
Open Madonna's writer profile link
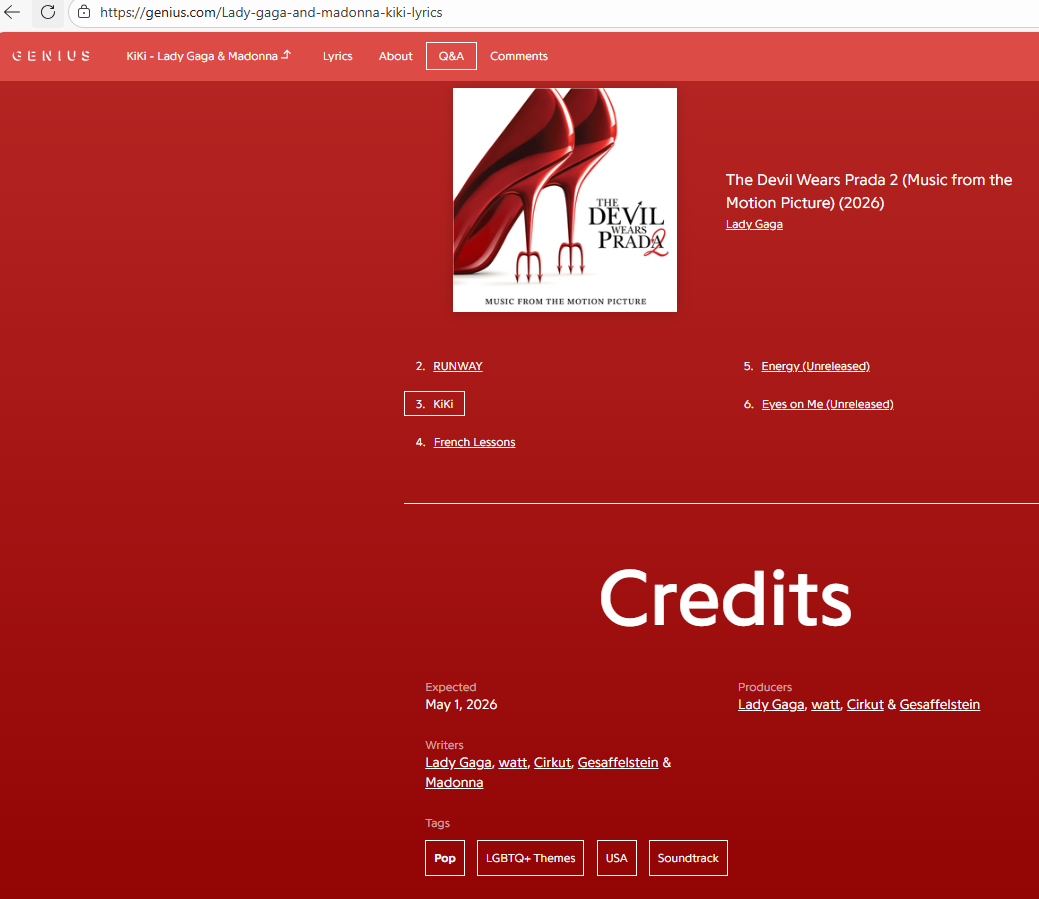454,782
